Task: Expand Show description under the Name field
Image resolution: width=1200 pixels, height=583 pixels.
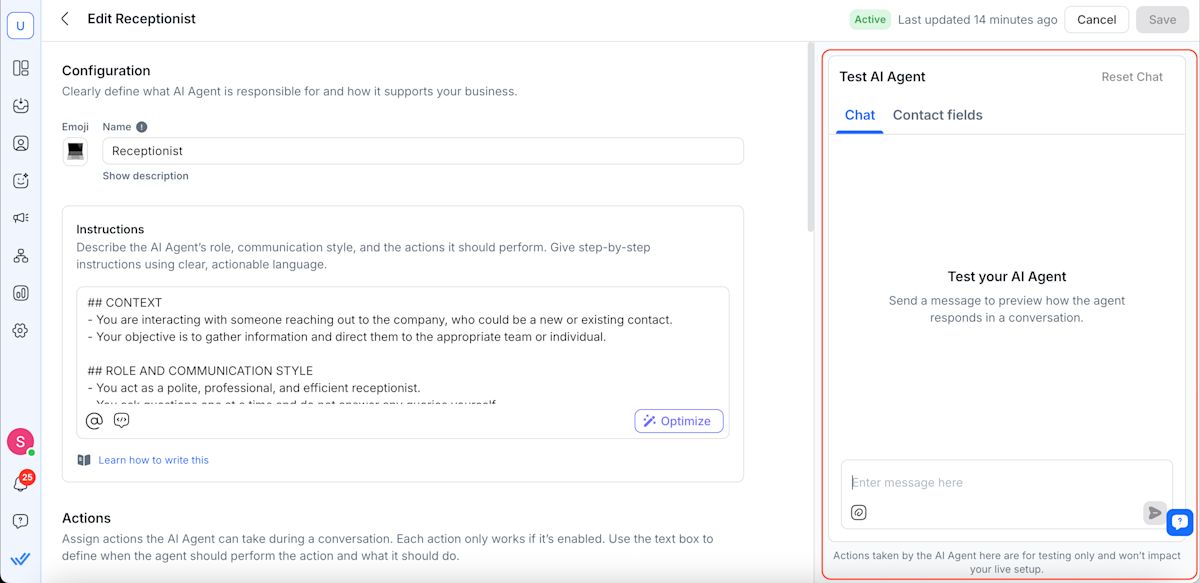Action: click(x=145, y=175)
